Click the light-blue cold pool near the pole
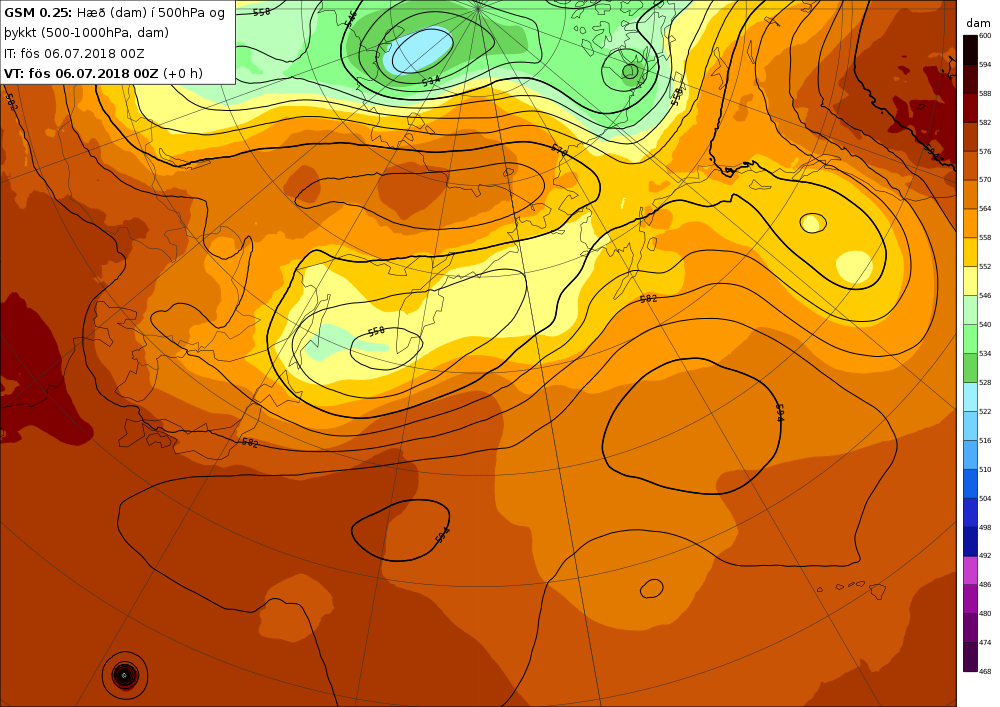Image resolution: width=1000 pixels, height=707 pixels. pos(418,50)
